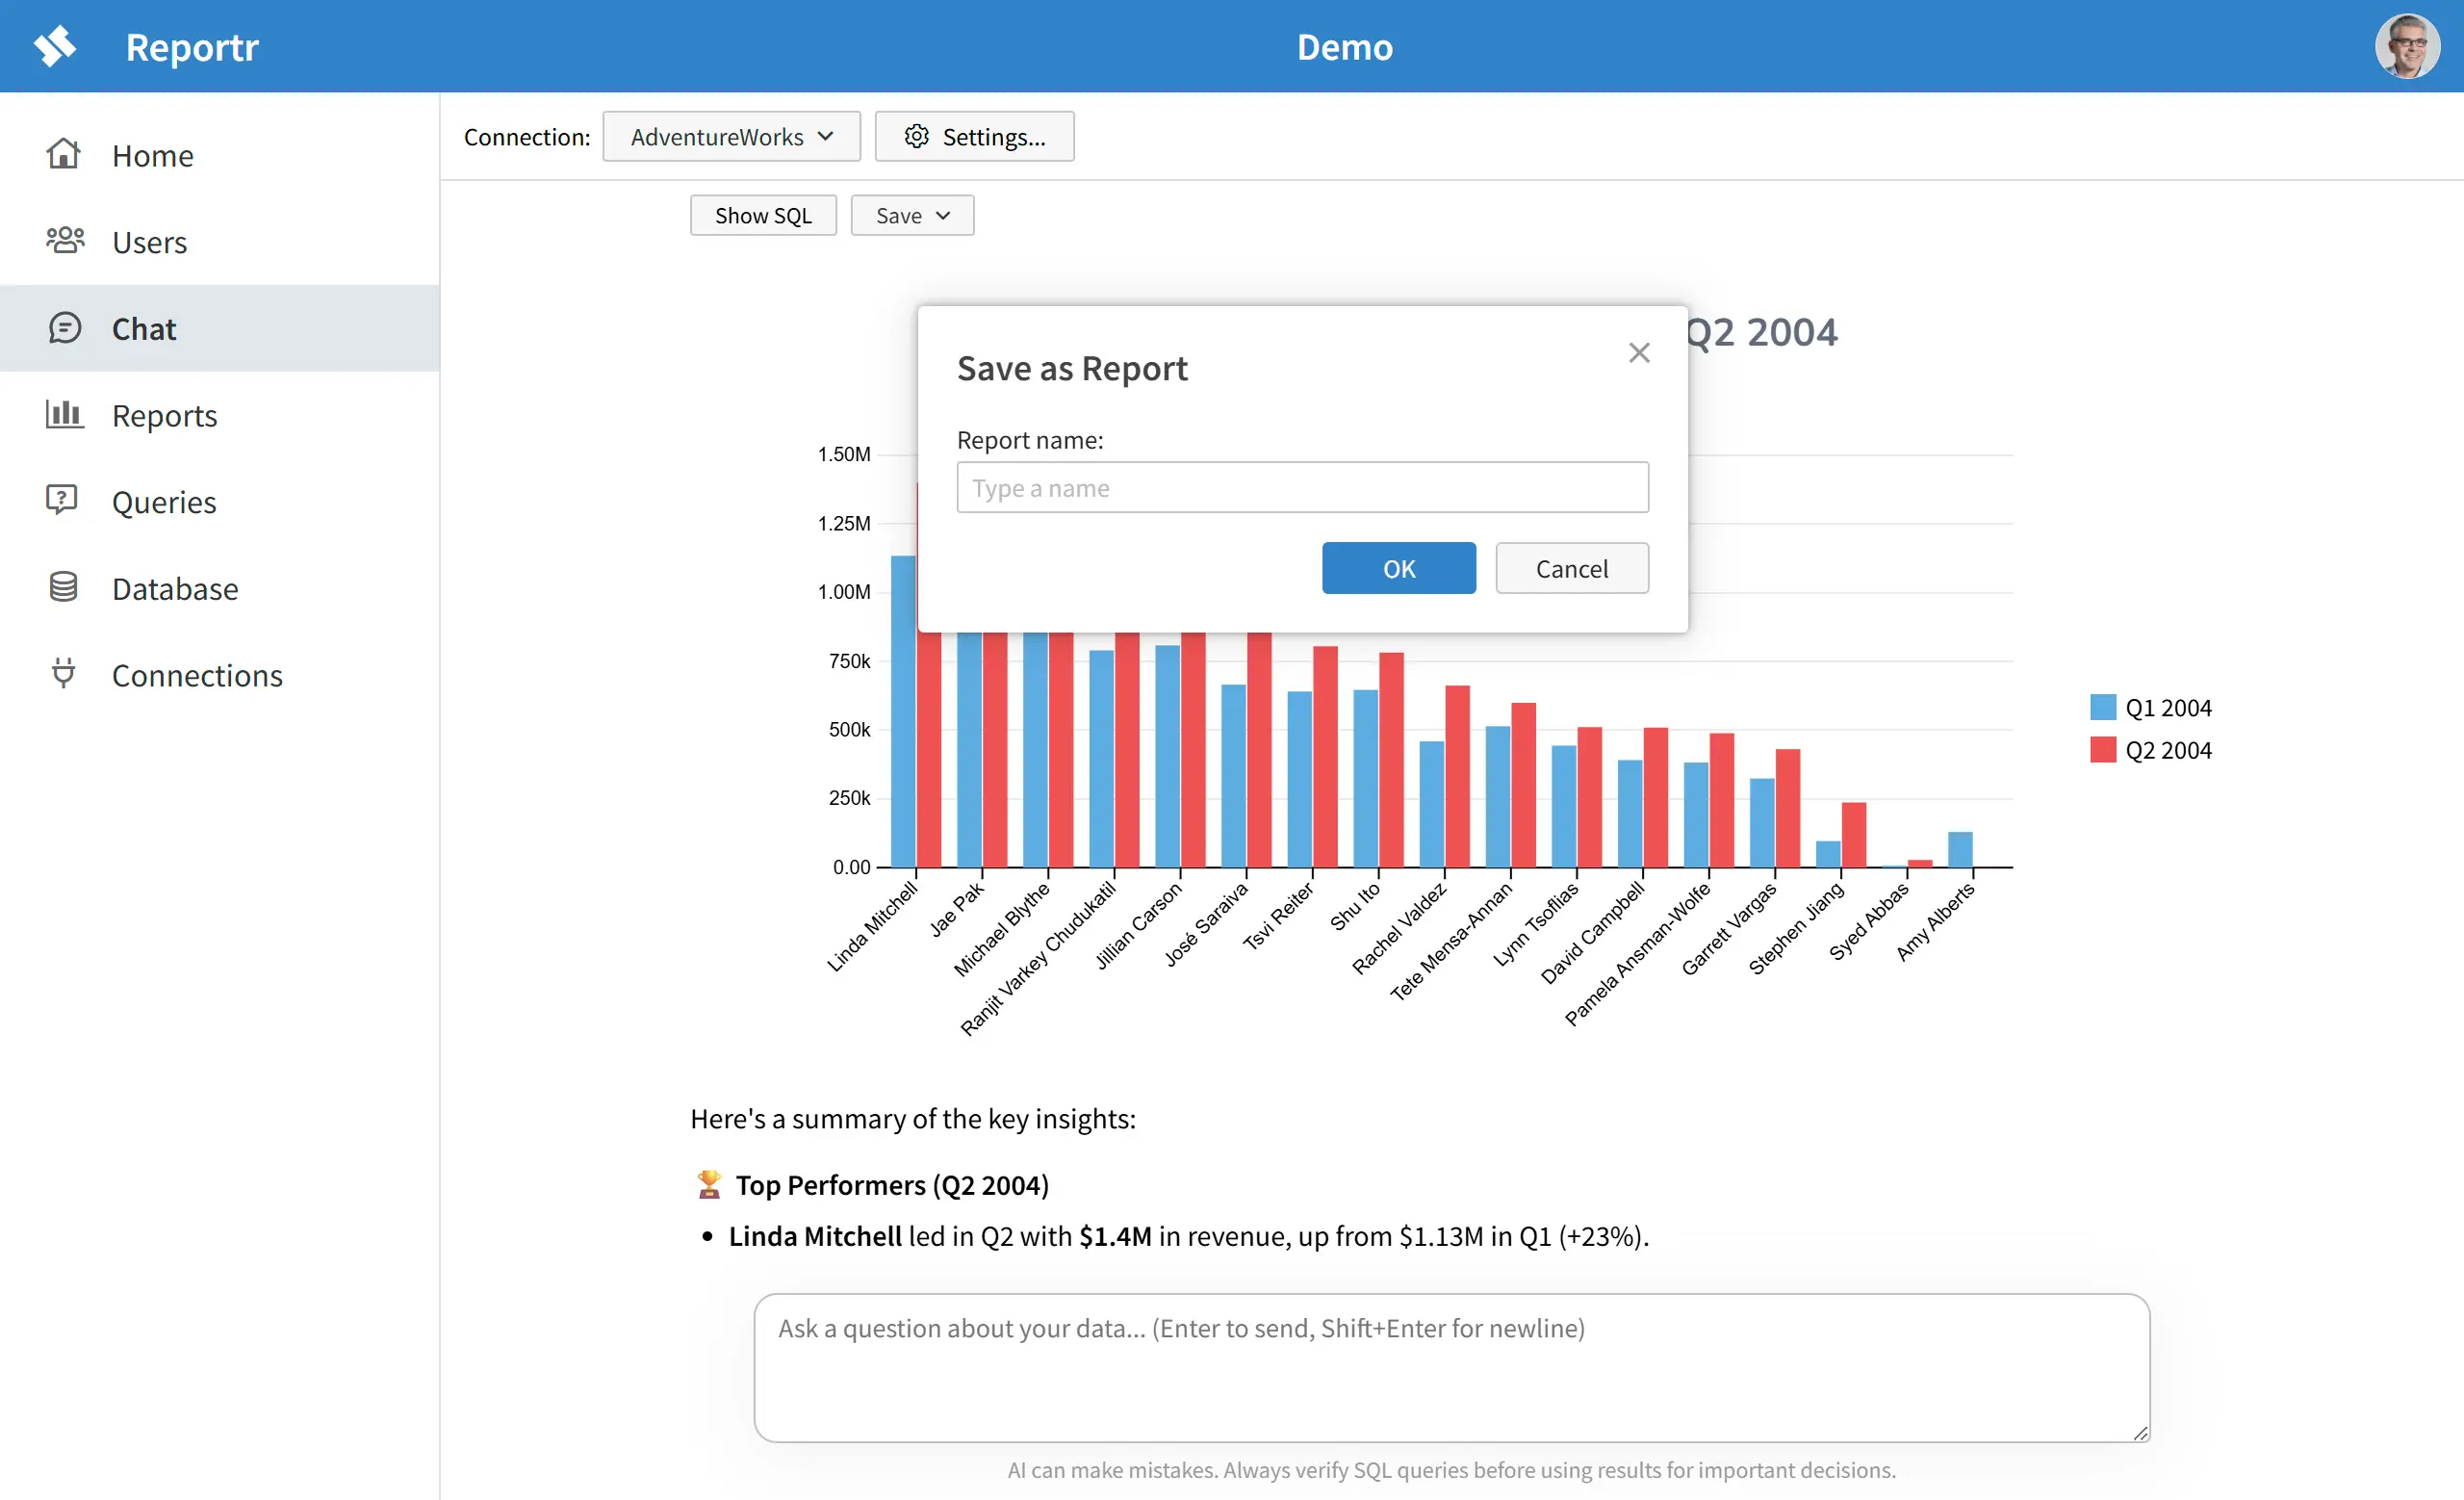
Task: Confirm with the OK button
Action: tap(1398, 568)
